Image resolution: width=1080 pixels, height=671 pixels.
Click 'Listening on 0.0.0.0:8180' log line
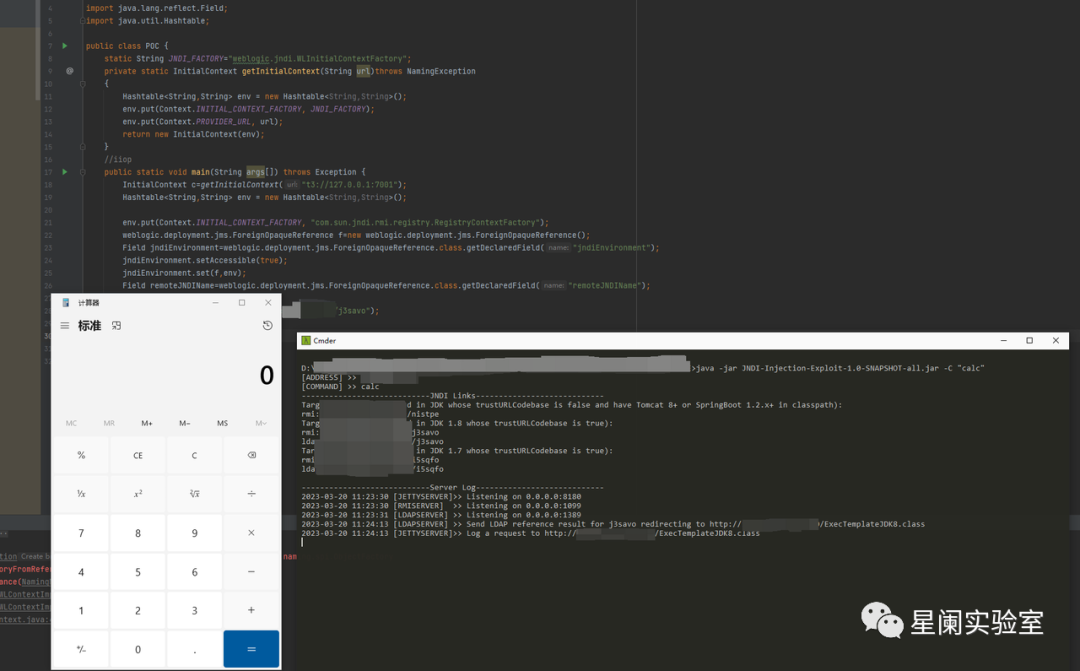523,496
